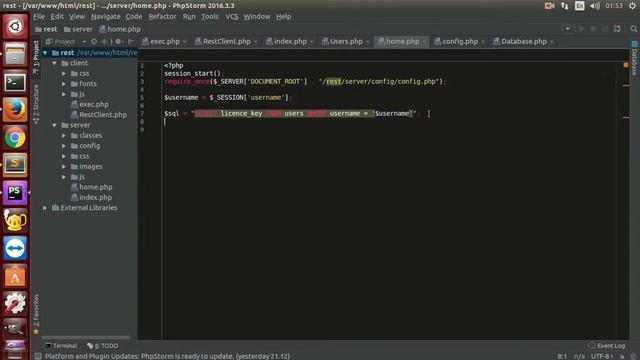This screenshot has width=640, height=360.
Task: Open the system session gear menu
Action: (x=632, y=6)
